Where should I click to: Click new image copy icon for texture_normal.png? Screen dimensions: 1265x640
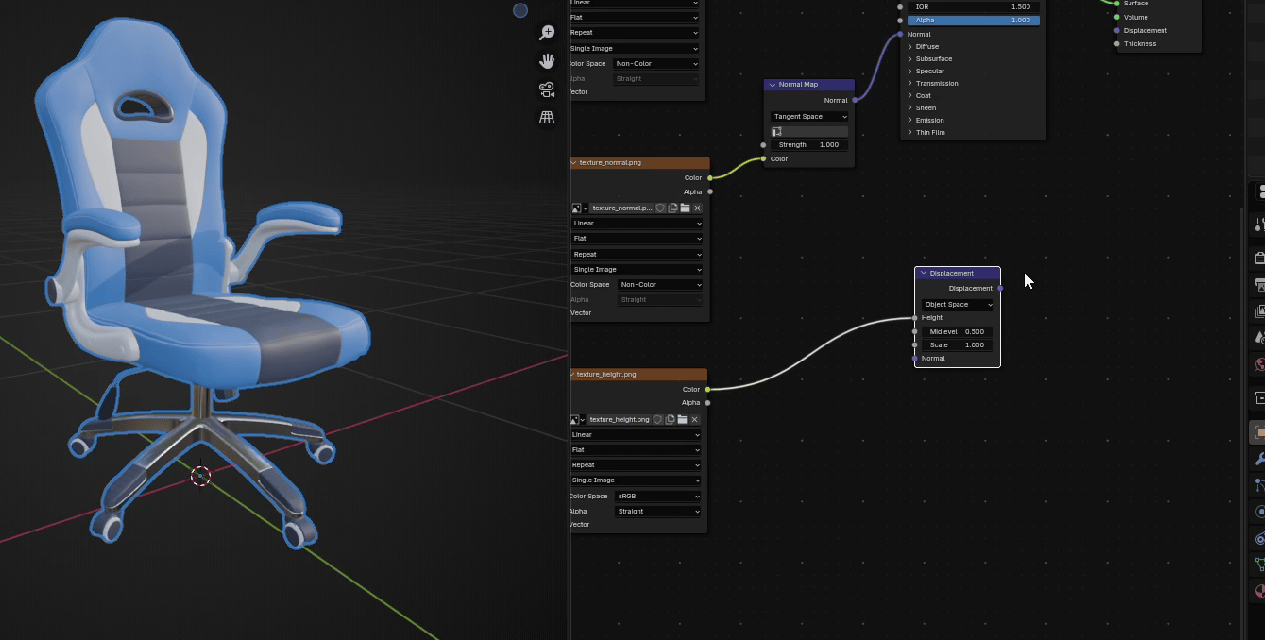tap(673, 208)
